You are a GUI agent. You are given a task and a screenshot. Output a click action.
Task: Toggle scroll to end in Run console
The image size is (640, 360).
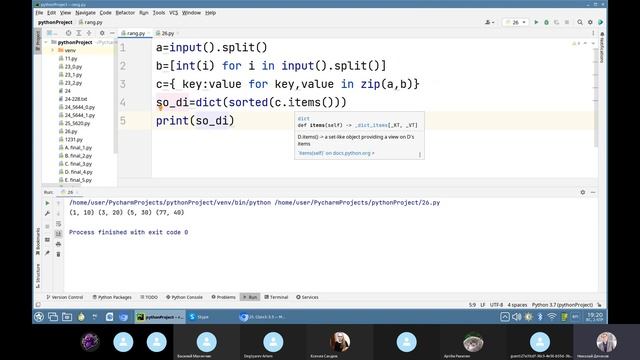coord(58,234)
